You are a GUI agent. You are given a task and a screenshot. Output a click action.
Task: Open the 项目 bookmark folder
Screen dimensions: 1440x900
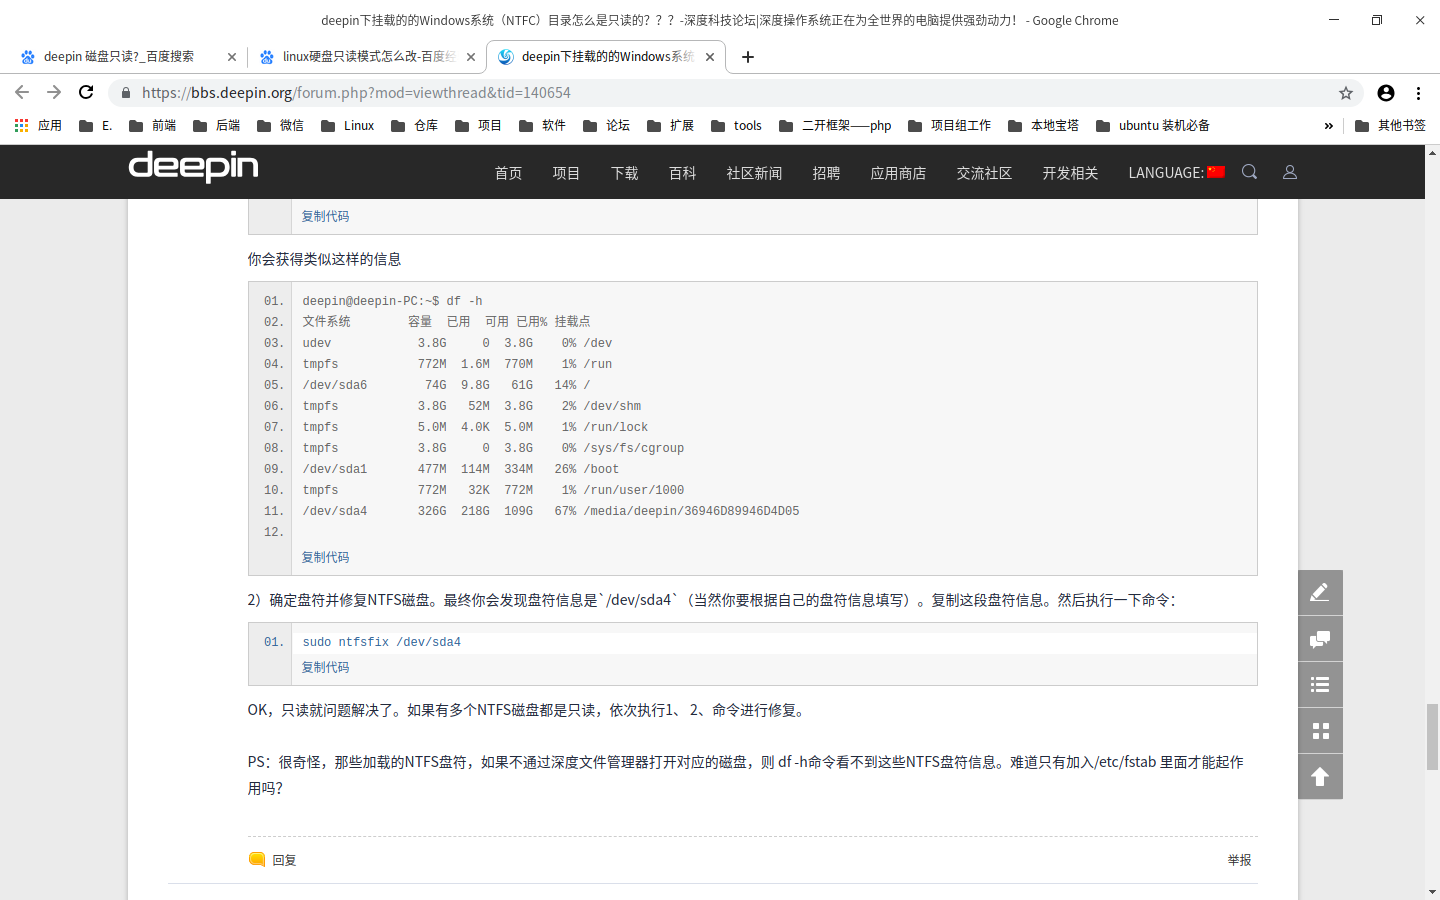coord(479,126)
